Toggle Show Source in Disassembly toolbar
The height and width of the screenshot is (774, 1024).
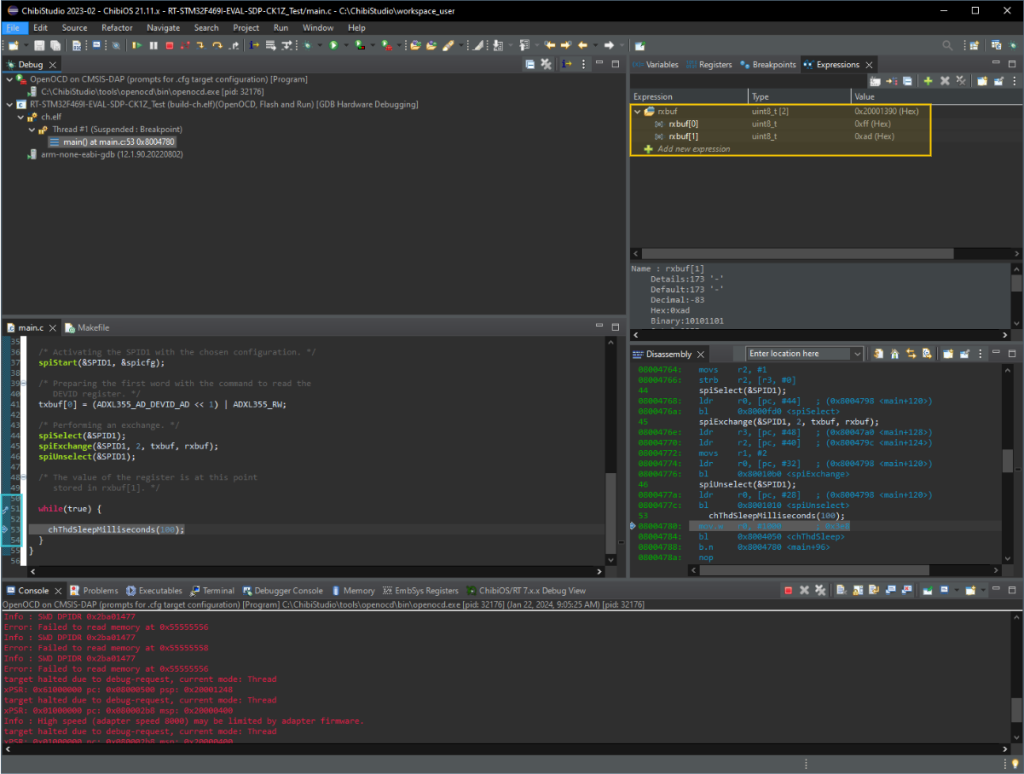point(927,354)
